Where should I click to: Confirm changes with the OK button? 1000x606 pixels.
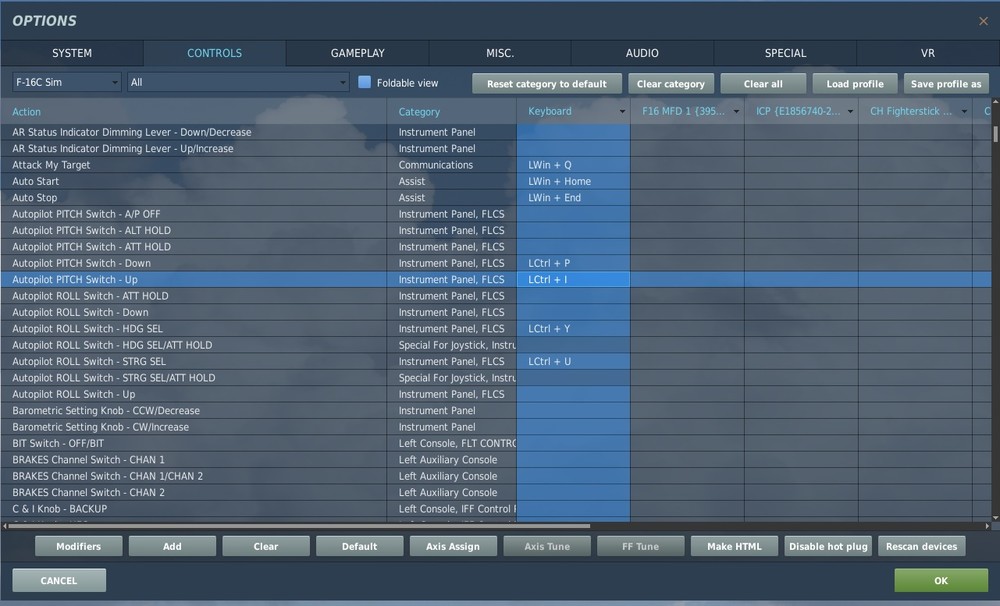point(939,580)
